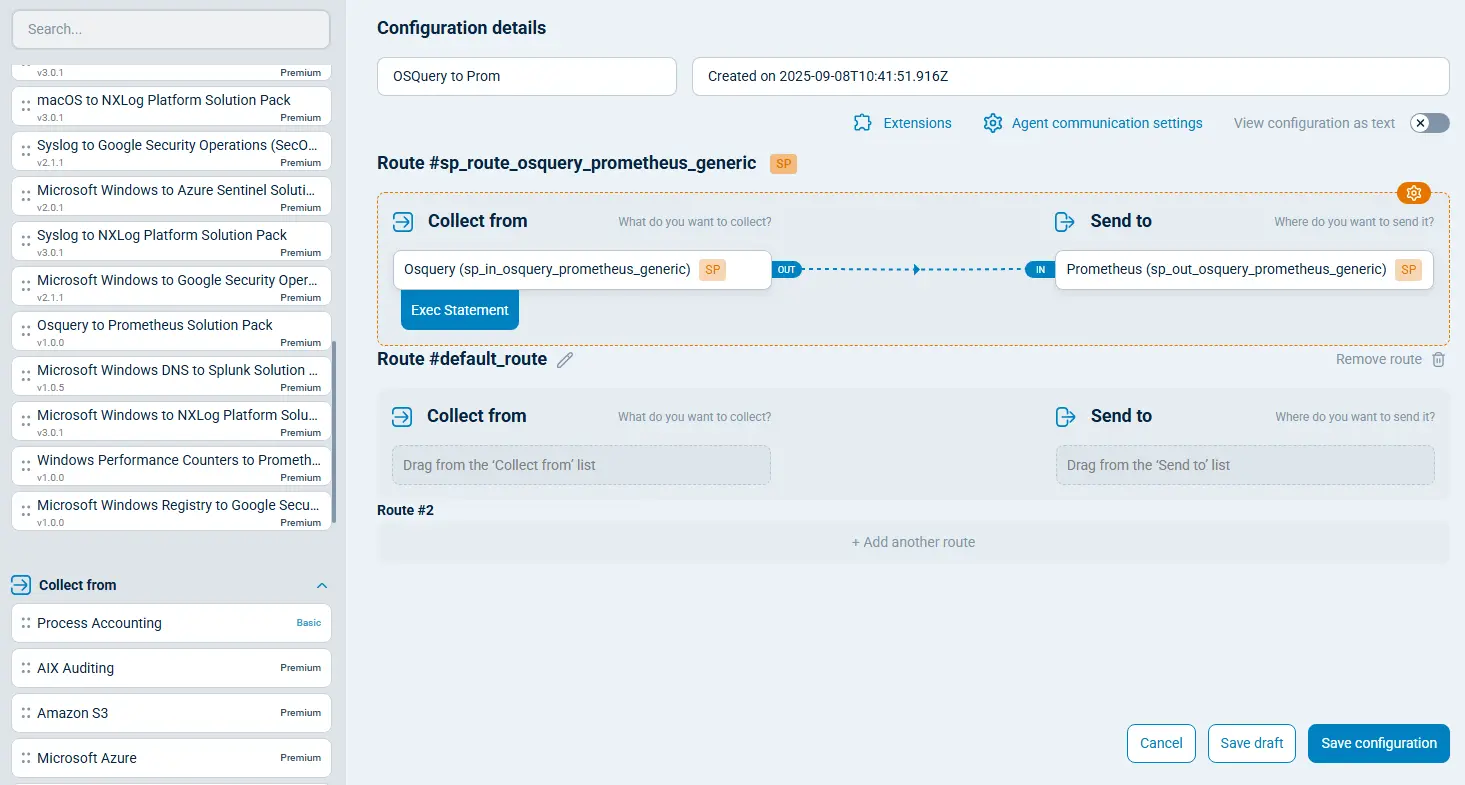Click the Remove route trash icon
This screenshot has width=1465, height=785.
(1438, 360)
